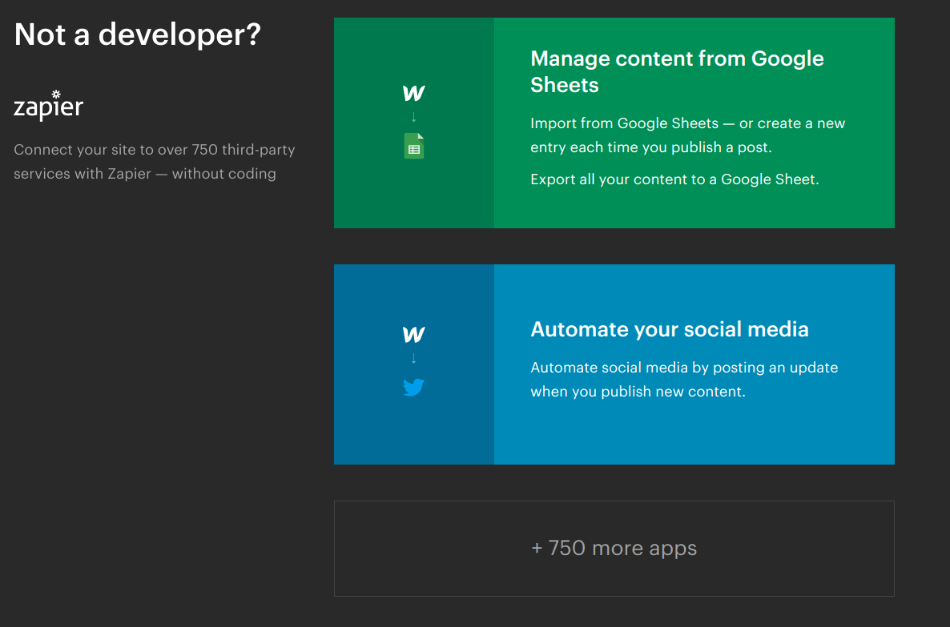Image resolution: width=950 pixels, height=627 pixels.
Task: Open the Automate your social media card
Action: click(614, 364)
